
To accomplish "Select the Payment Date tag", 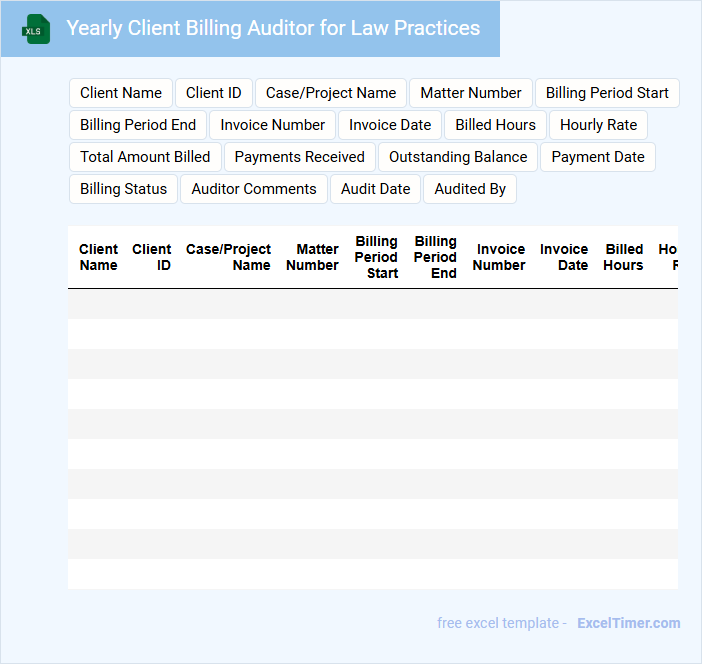I will [598, 157].
